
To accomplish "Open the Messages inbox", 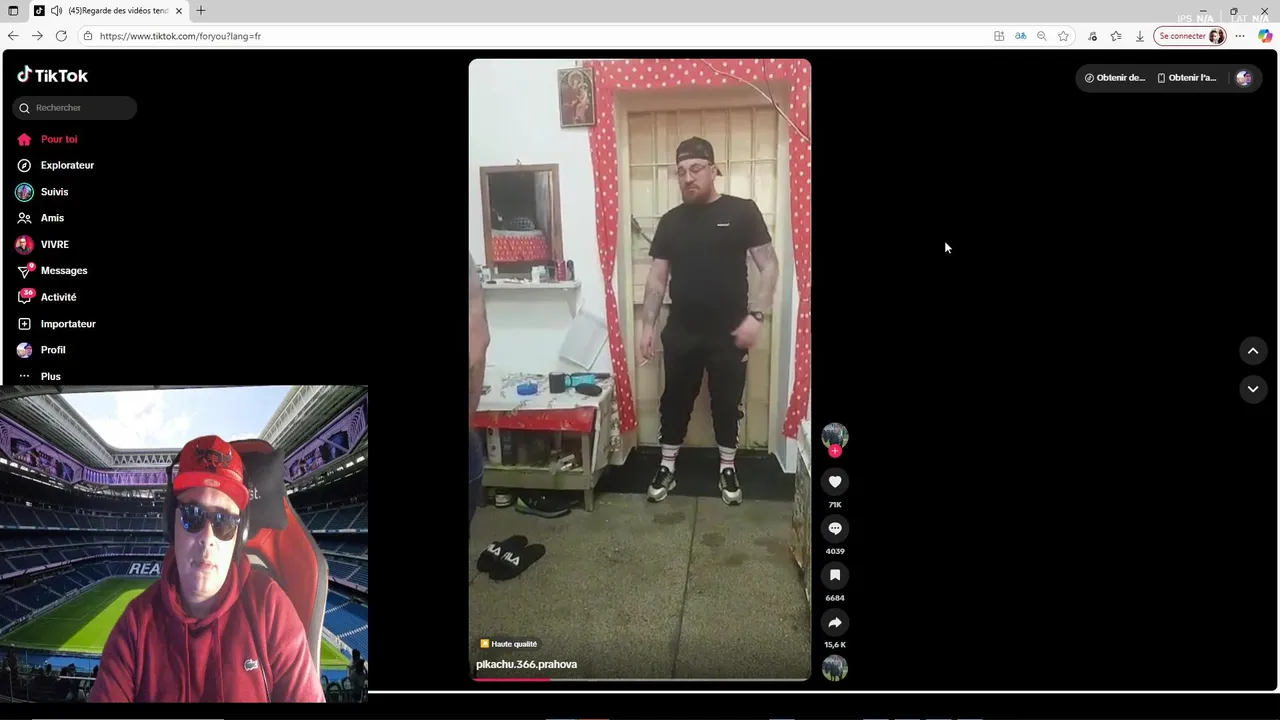I will (x=52, y=271).
